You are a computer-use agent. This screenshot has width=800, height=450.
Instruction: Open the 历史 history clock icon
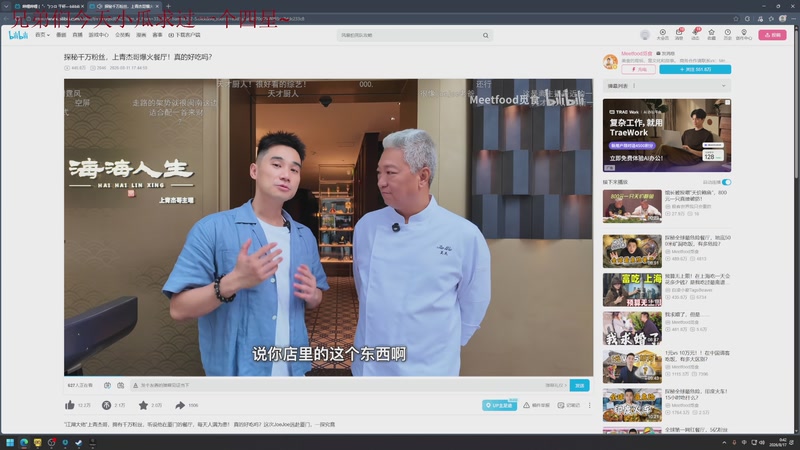(728, 34)
